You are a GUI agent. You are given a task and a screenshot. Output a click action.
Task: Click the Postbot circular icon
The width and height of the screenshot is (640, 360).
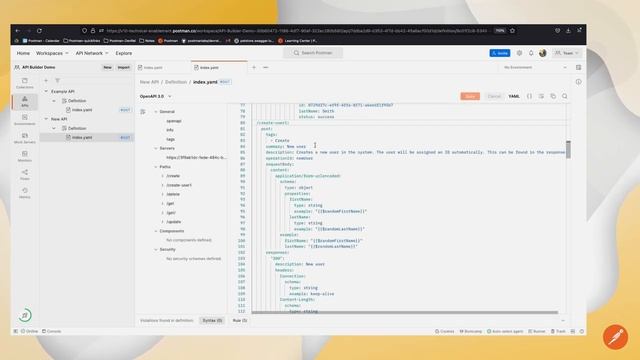coord(25,315)
